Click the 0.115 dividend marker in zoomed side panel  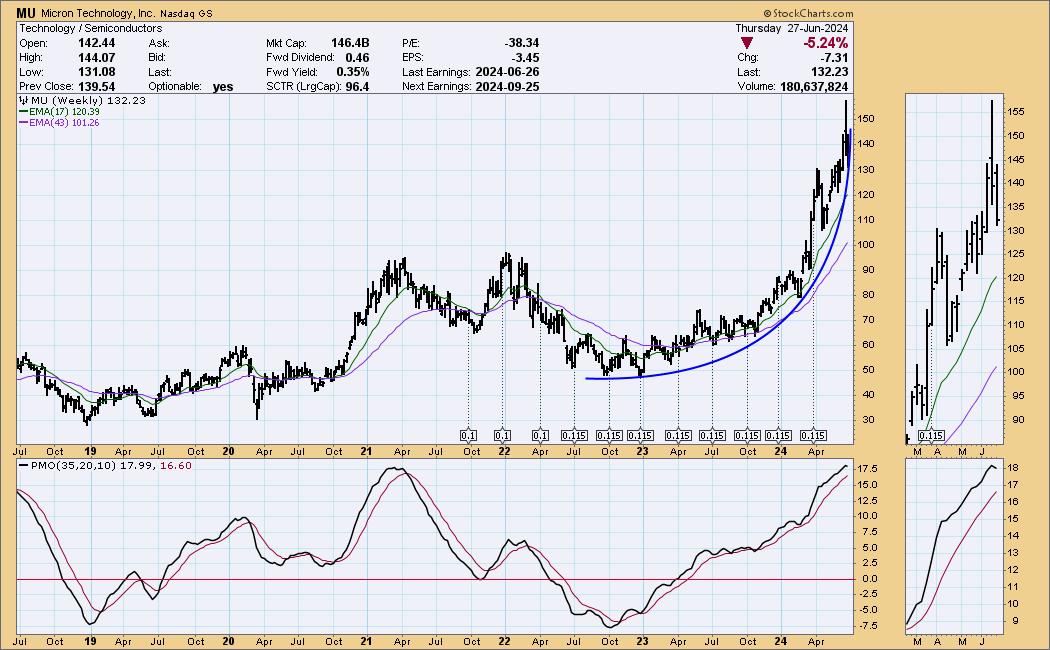click(931, 436)
